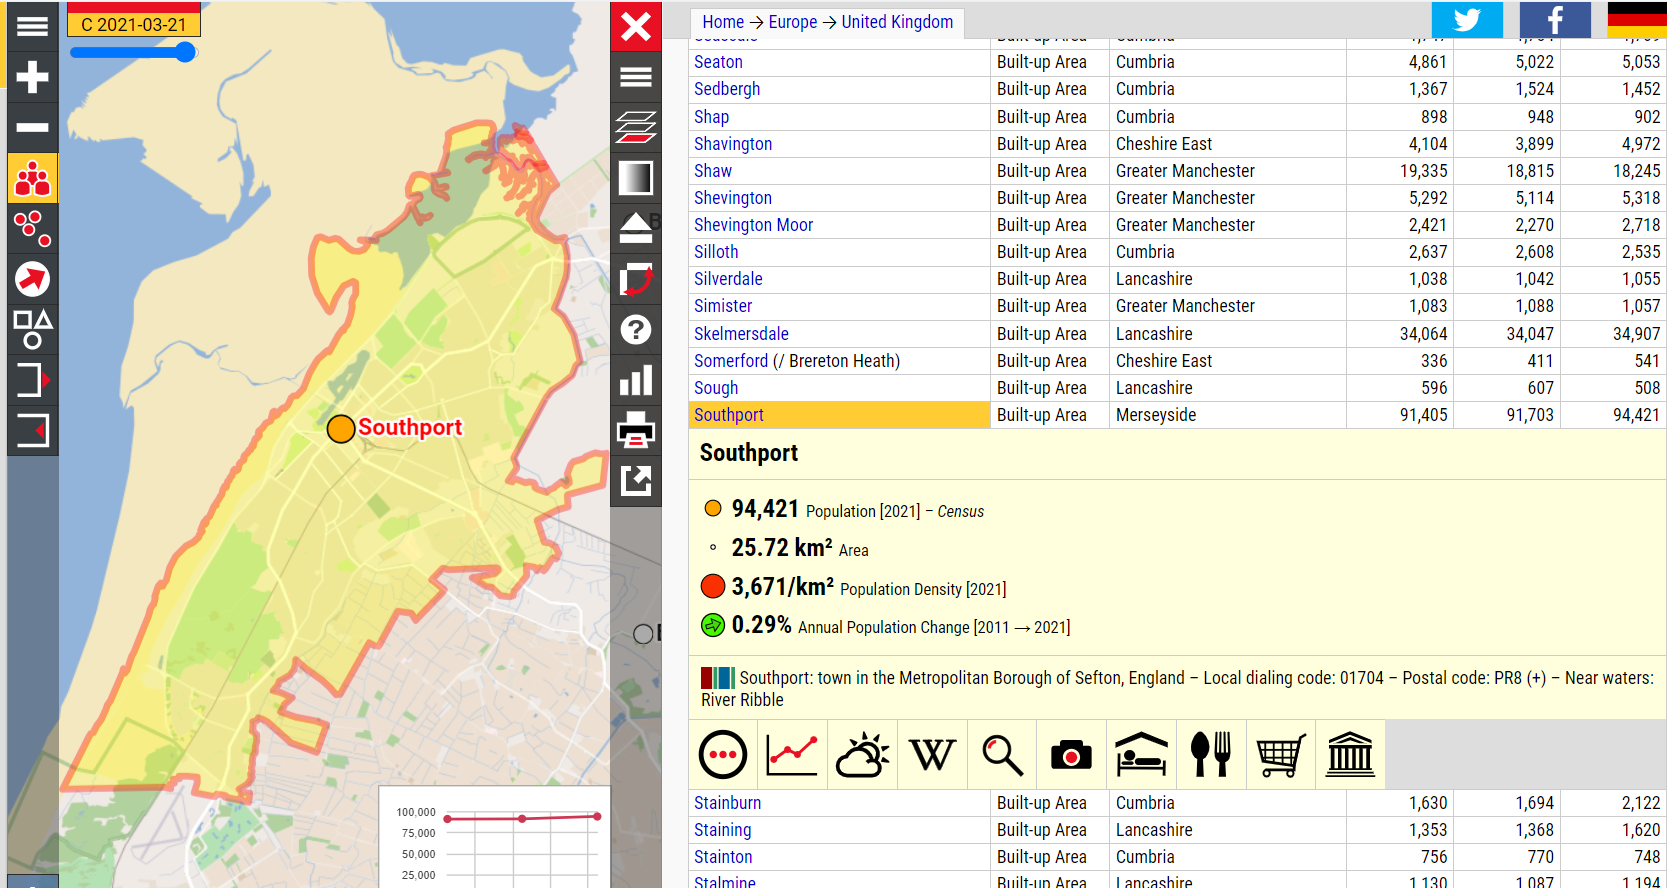The width and height of the screenshot is (1667, 888).
Task: Close the map with red X
Action: pyautogui.click(x=636, y=26)
